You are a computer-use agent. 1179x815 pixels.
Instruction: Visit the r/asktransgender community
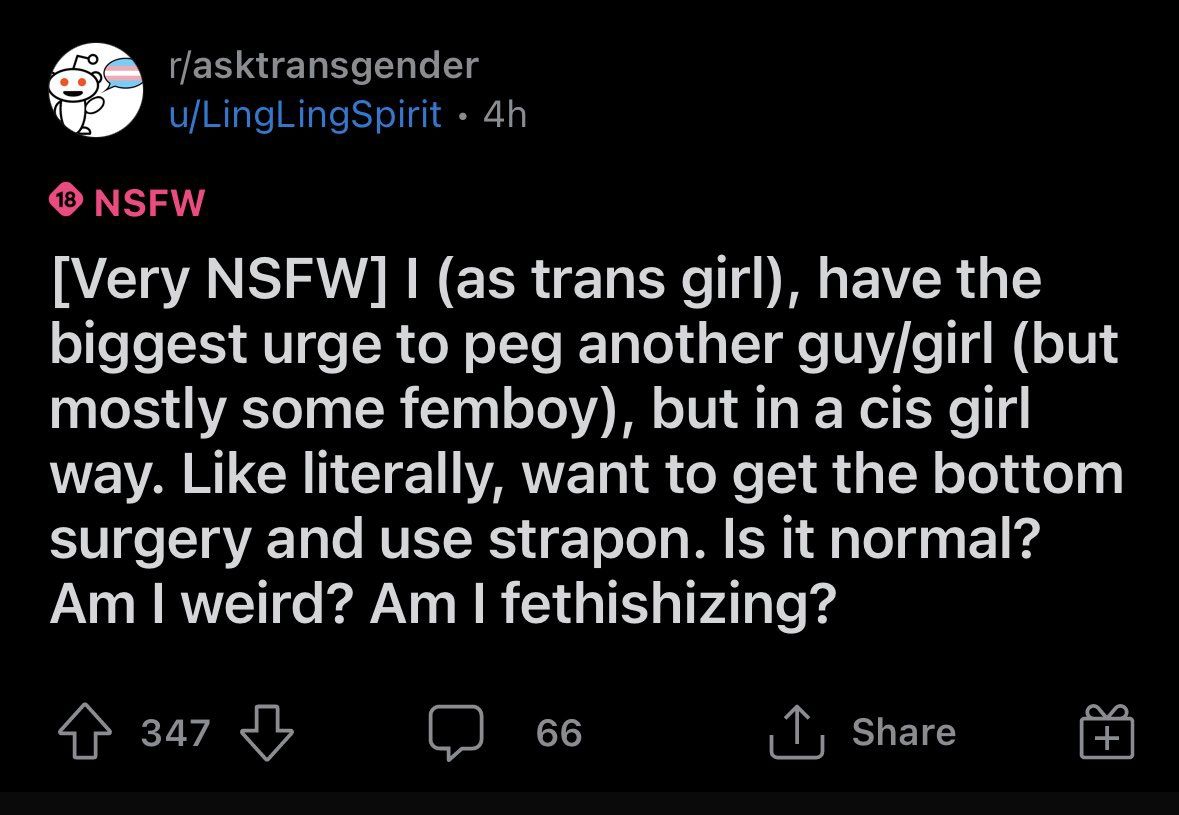(323, 65)
